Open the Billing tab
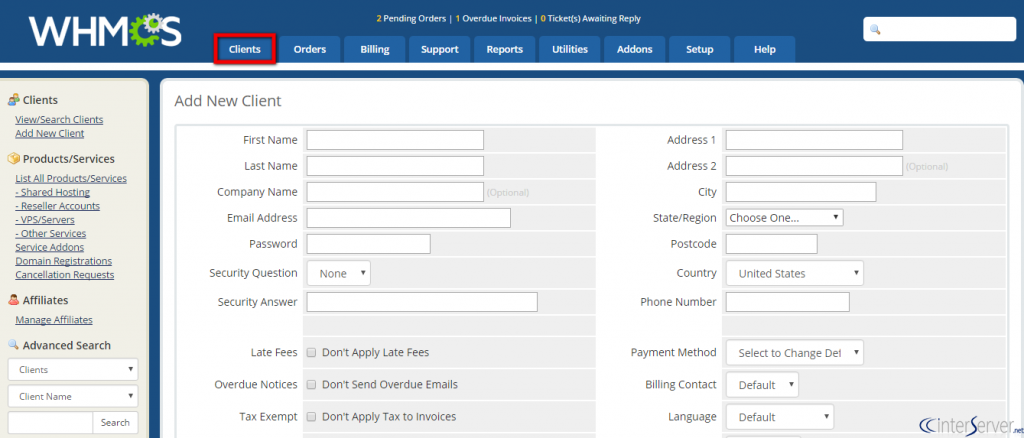 point(375,50)
